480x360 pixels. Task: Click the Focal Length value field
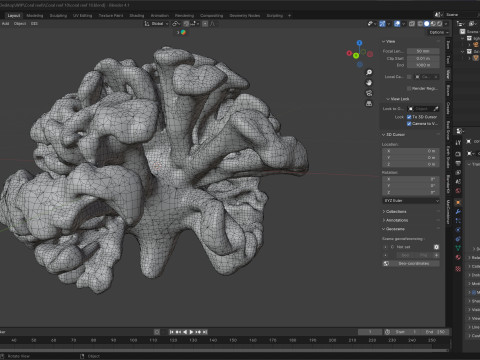coord(423,51)
